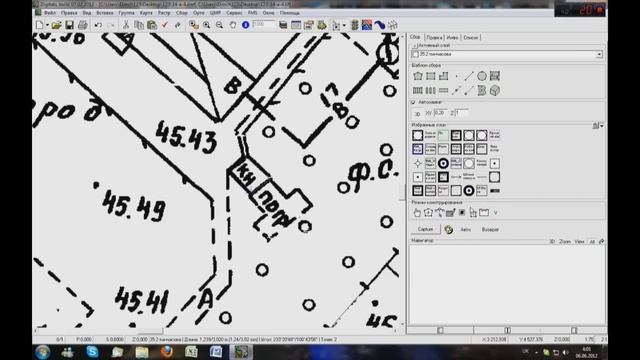Zoom out with the magnifier minus icon
Image resolution: width=640 pixels, height=360 pixels.
pyautogui.click(x=220, y=25)
